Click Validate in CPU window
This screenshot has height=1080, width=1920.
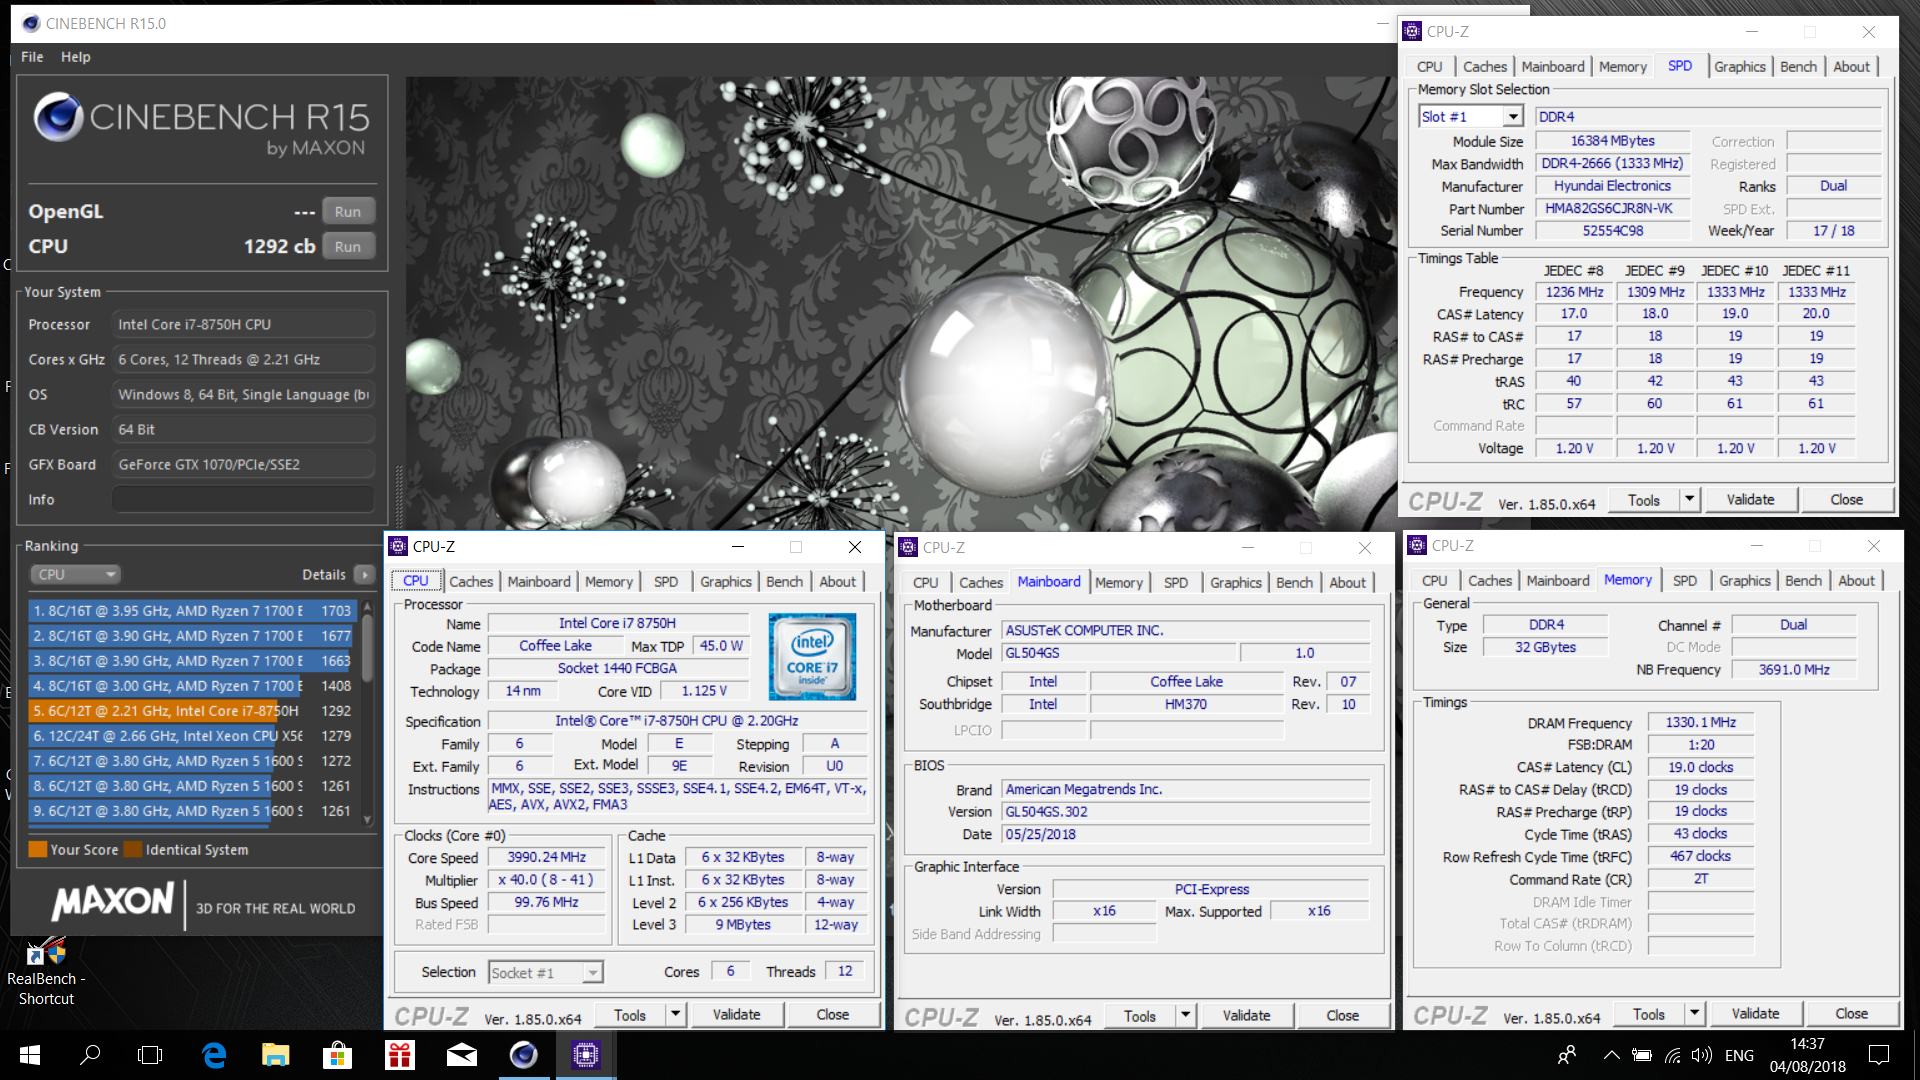pos(736,1014)
